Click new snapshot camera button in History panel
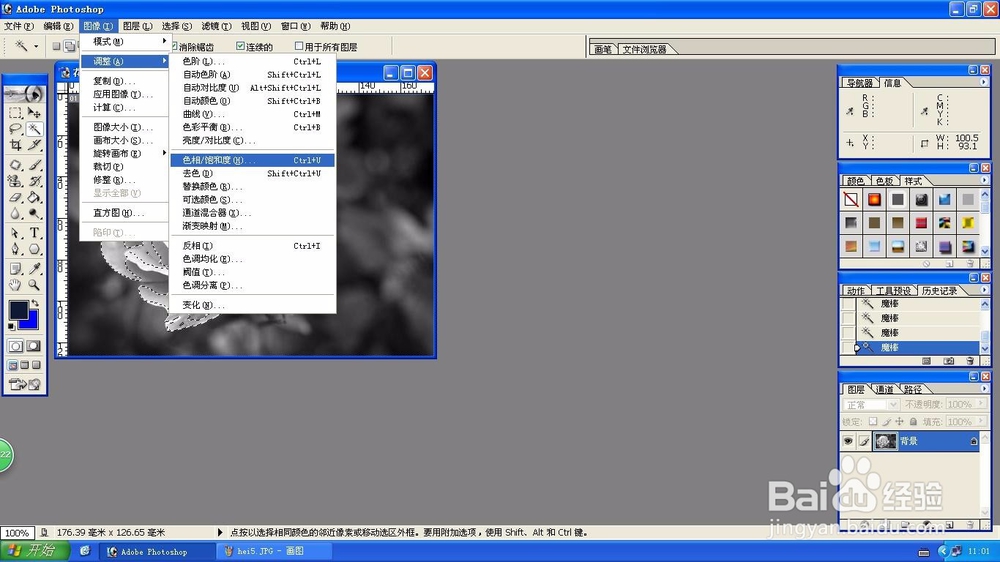1000x562 pixels. pyautogui.click(x=949, y=361)
